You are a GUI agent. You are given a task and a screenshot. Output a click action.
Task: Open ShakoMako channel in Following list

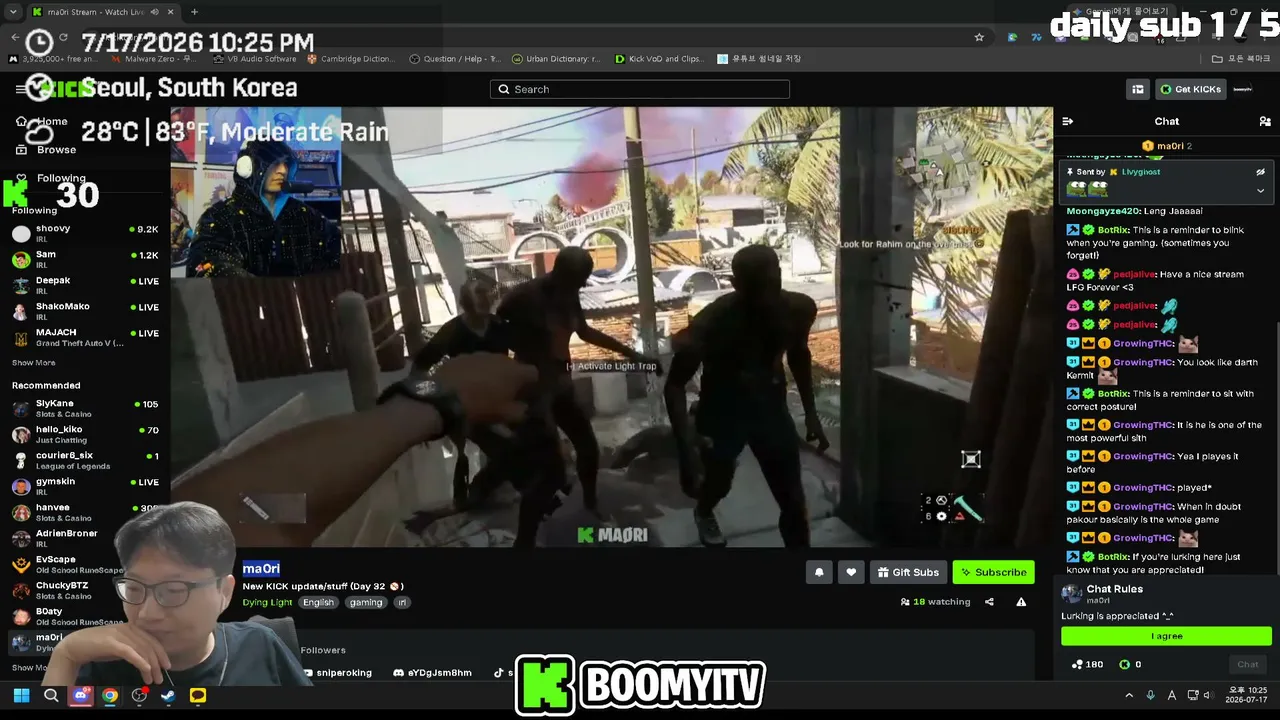tap(85, 310)
